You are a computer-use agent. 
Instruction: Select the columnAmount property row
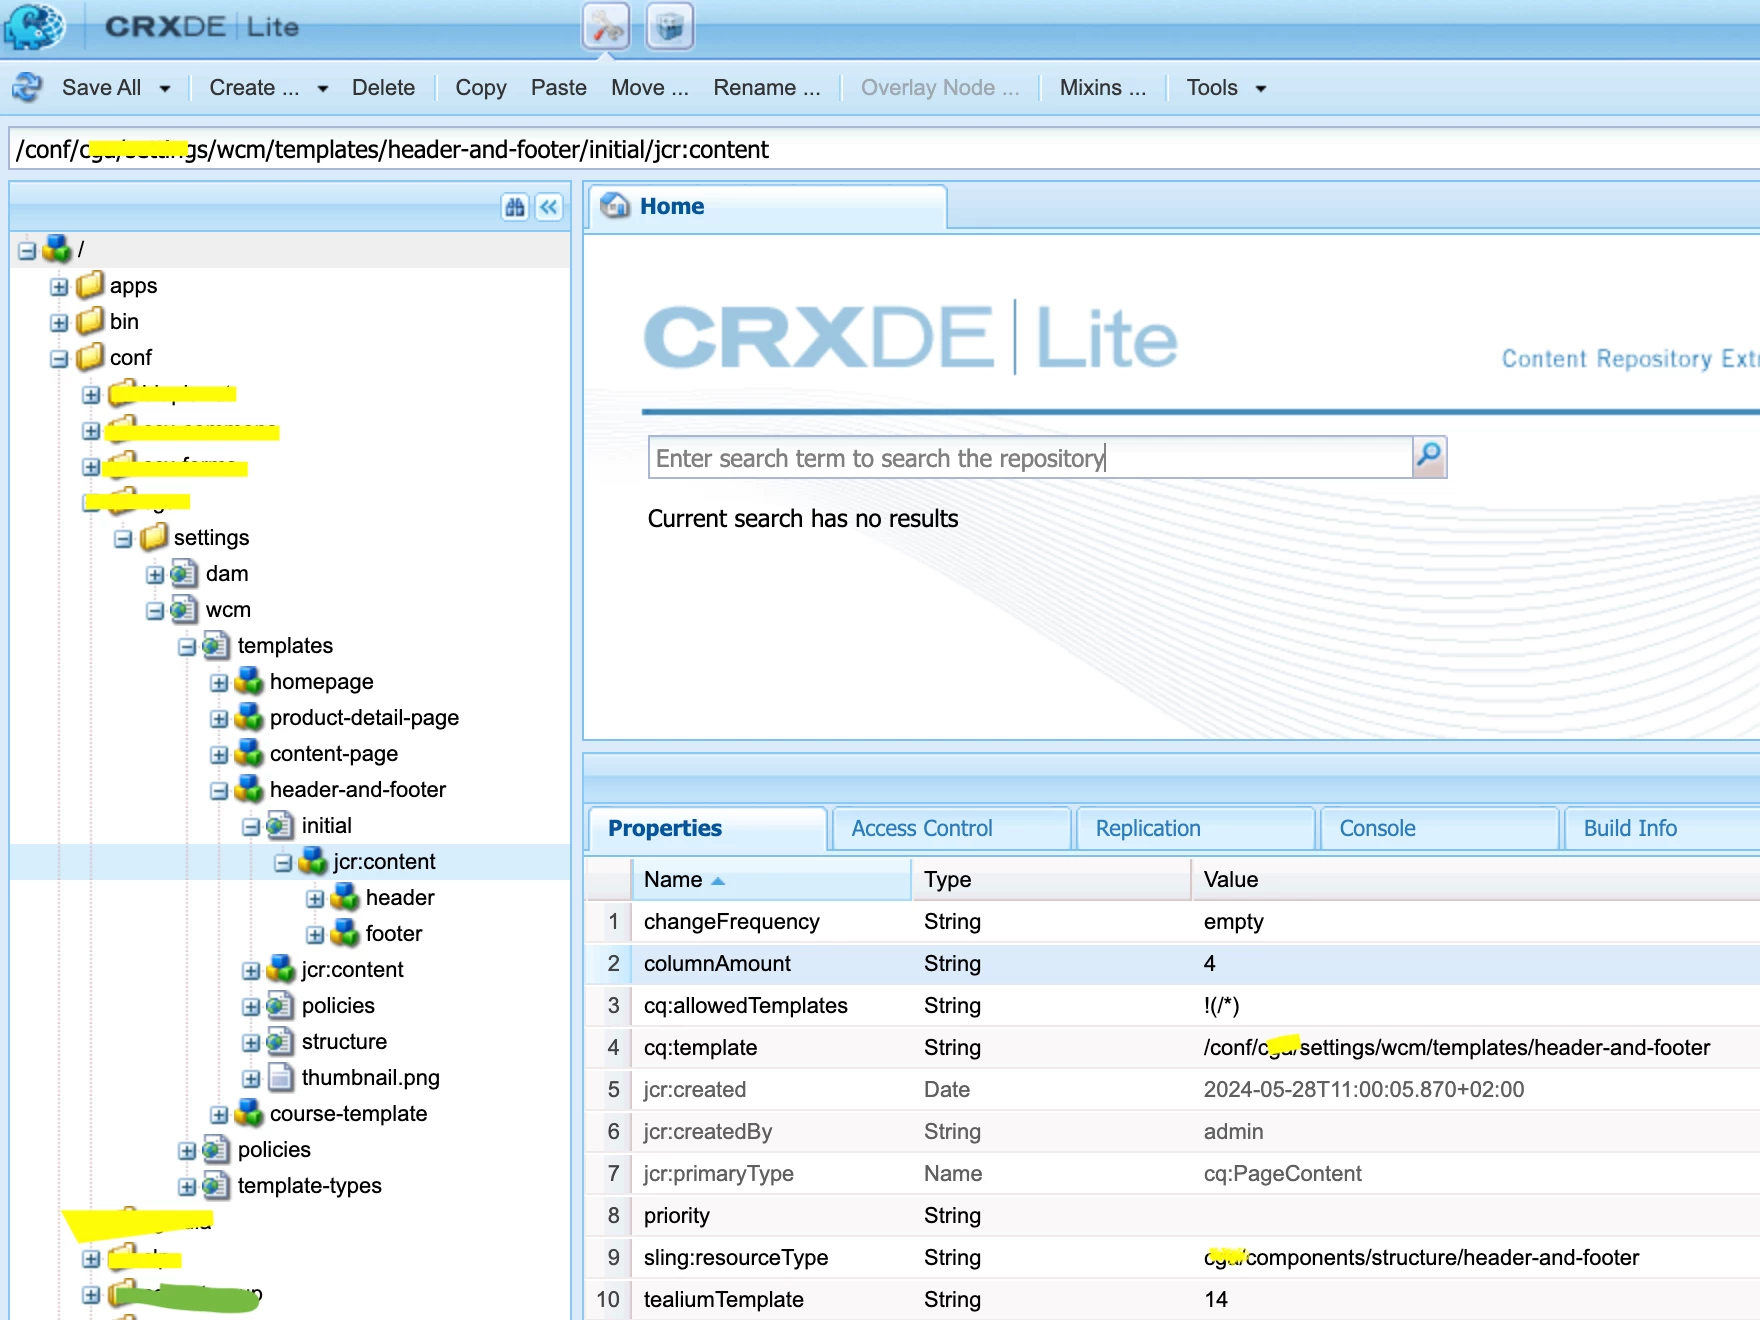[x=1172, y=963]
